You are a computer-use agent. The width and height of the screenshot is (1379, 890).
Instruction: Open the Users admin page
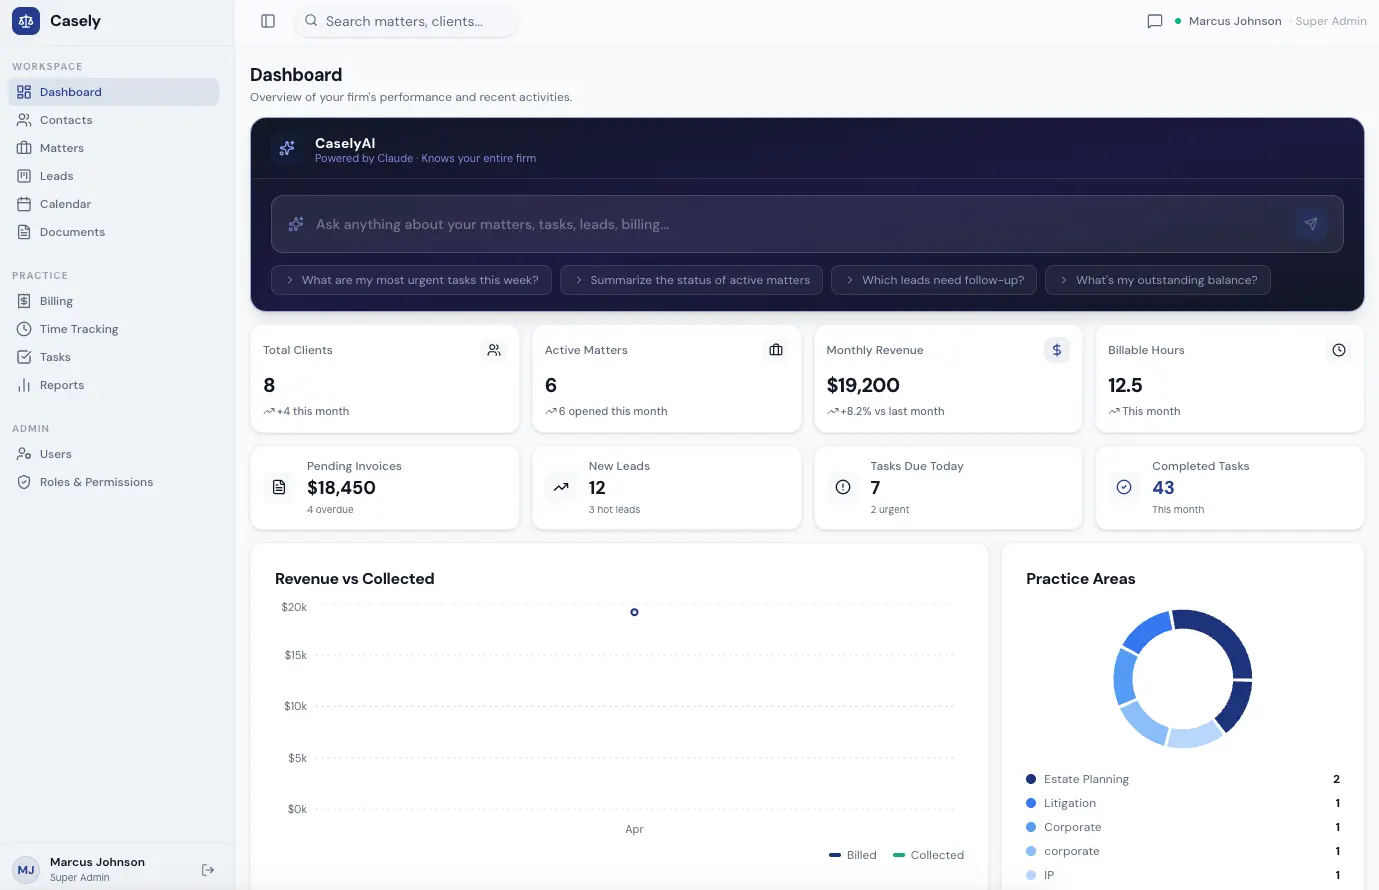click(114, 454)
